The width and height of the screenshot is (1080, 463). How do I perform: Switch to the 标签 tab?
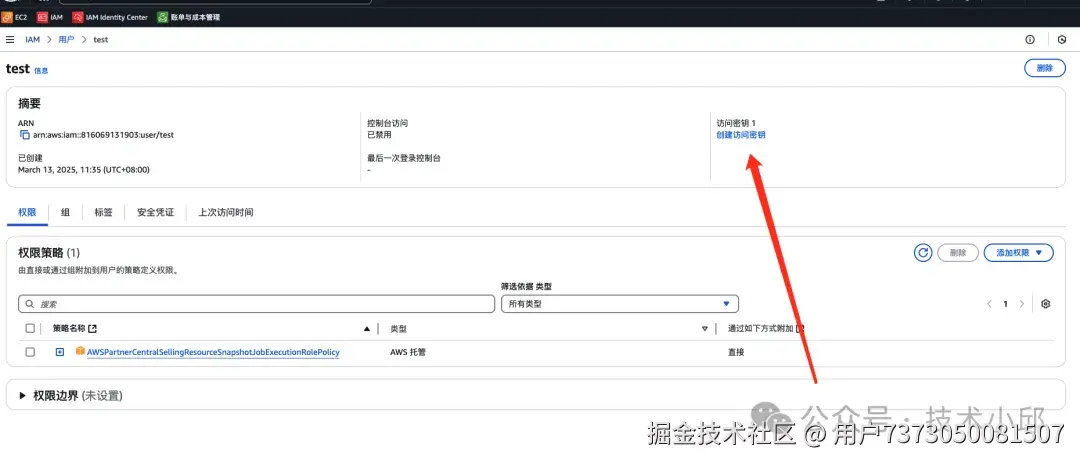point(103,212)
